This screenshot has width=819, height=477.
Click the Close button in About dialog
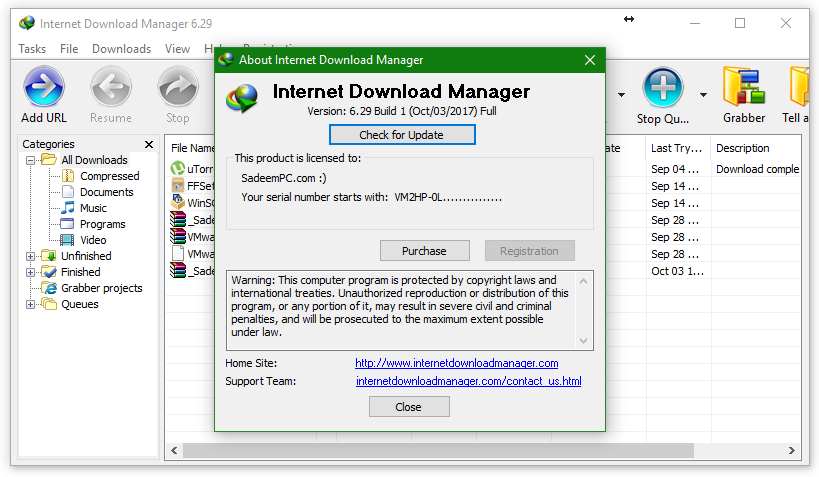point(408,407)
